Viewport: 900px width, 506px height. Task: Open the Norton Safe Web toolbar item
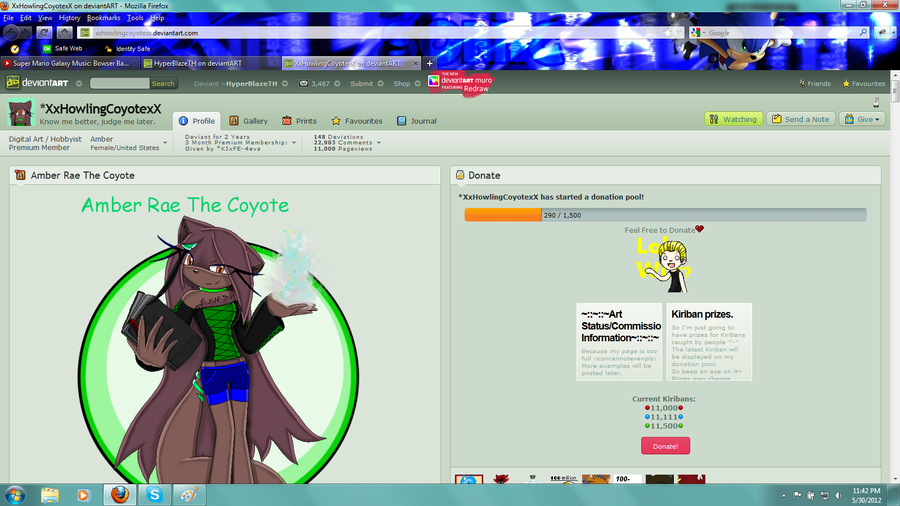[63, 49]
